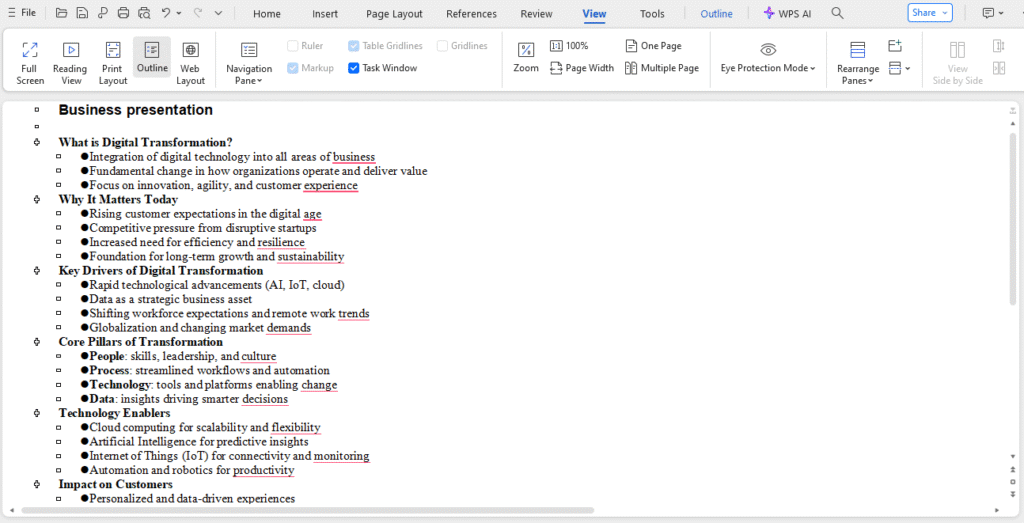Open the Zoom dialog
The width and height of the screenshot is (1024, 523).
[526, 57]
